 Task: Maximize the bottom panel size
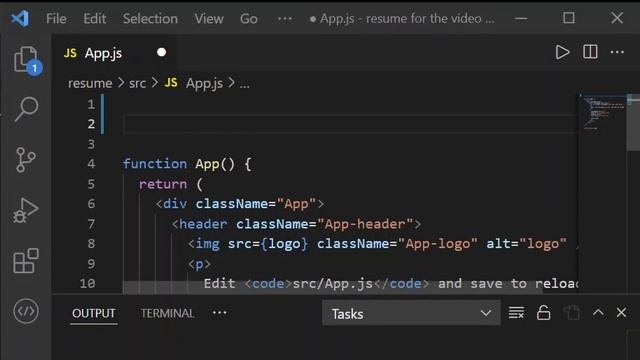[x=598, y=313]
